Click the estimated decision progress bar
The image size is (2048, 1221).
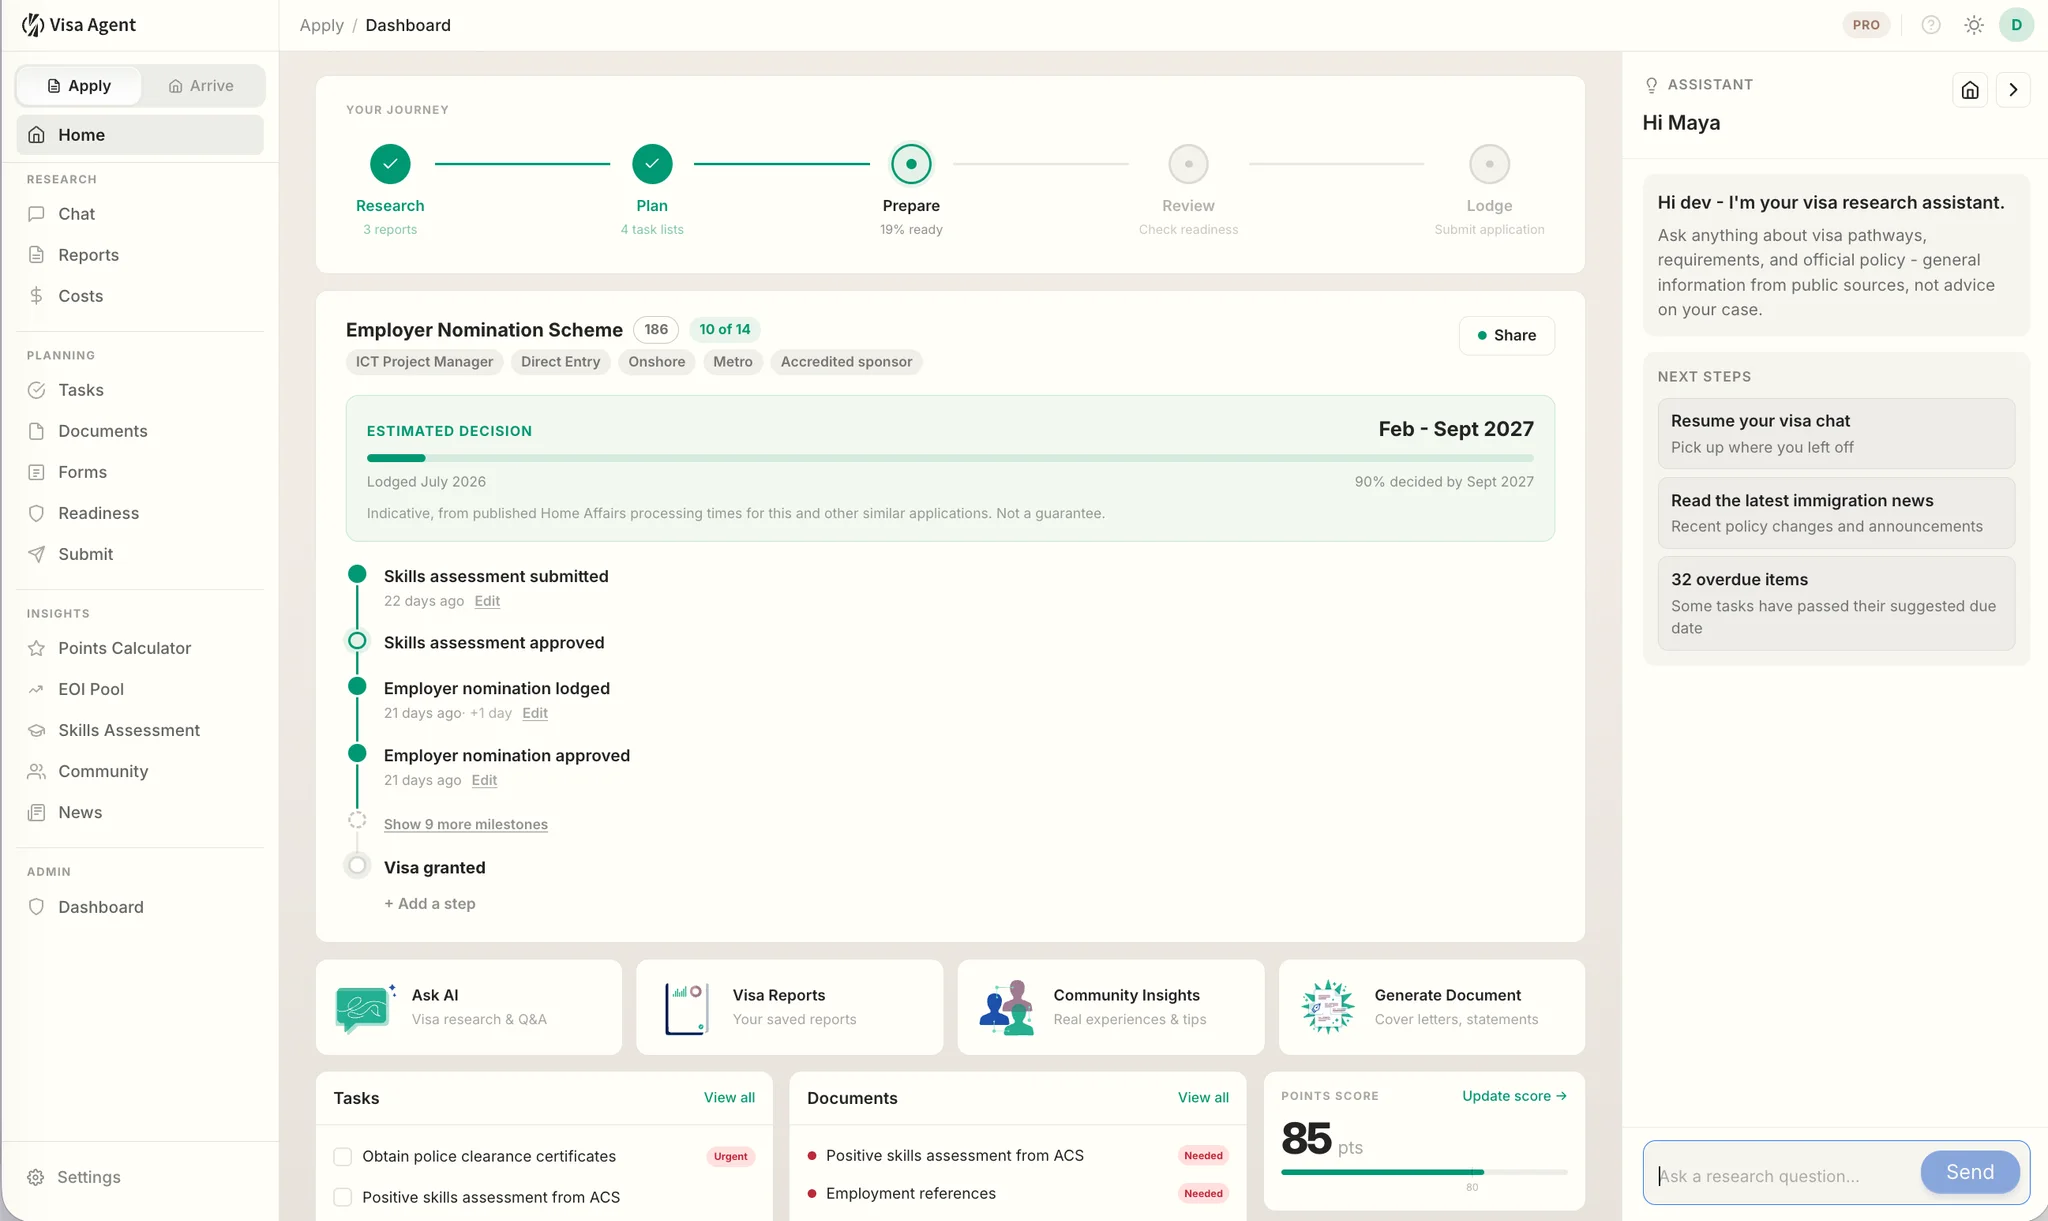point(950,458)
